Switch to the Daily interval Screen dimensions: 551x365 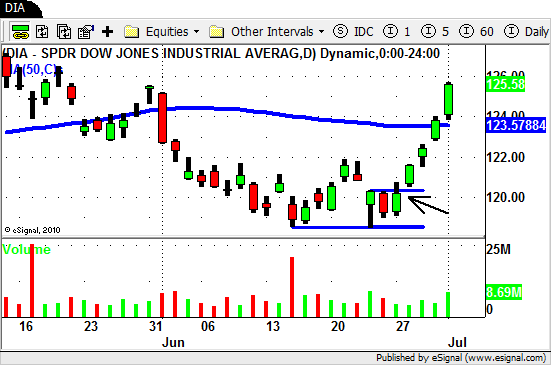tap(526, 32)
